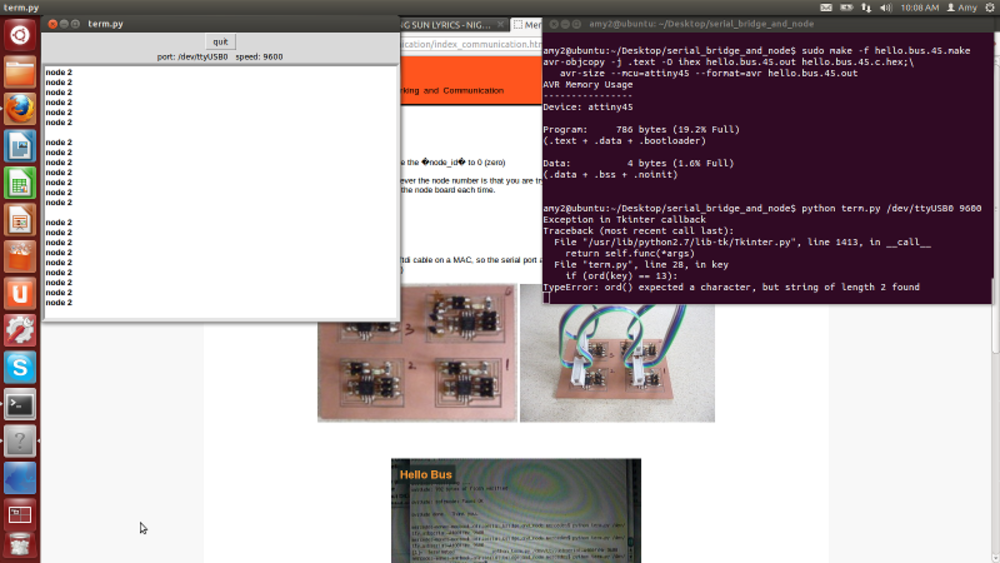Image resolution: width=1000 pixels, height=563 pixels.
Task: Launch Firefox from the launcher
Action: (x=20, y=109)
